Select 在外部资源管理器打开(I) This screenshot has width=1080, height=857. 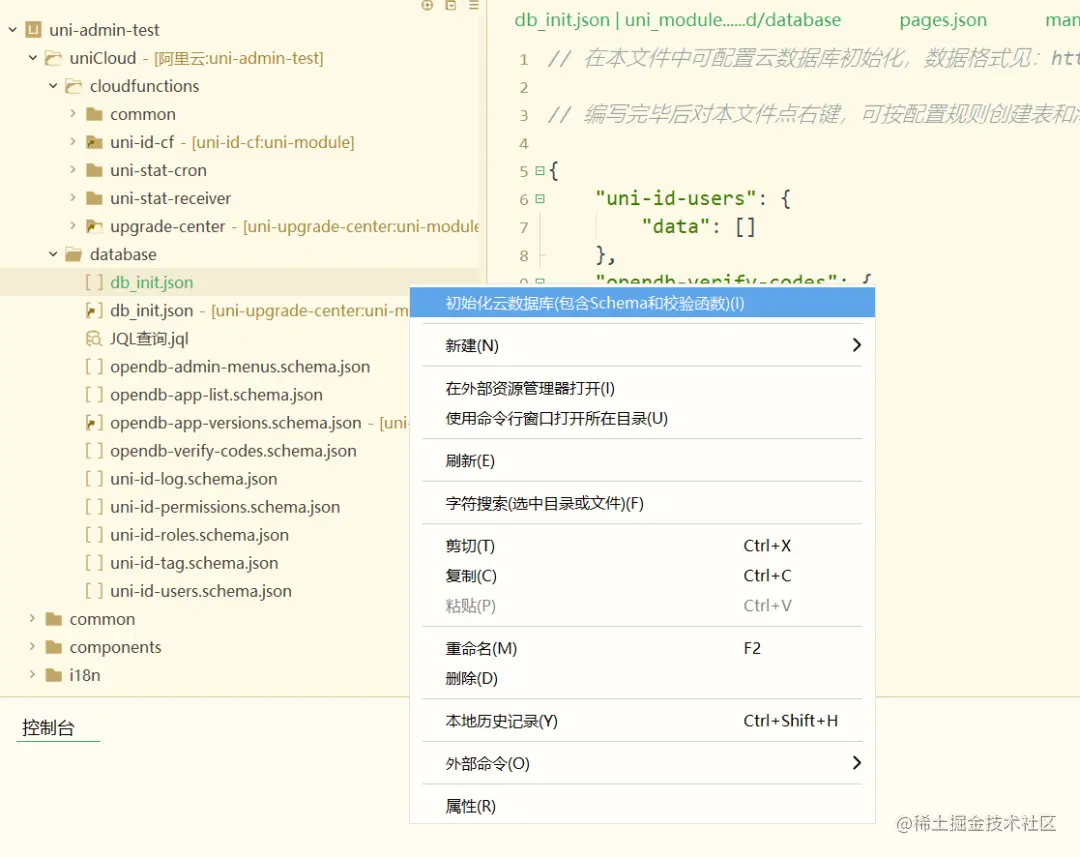pyautogui.click(x=642, y=389)
